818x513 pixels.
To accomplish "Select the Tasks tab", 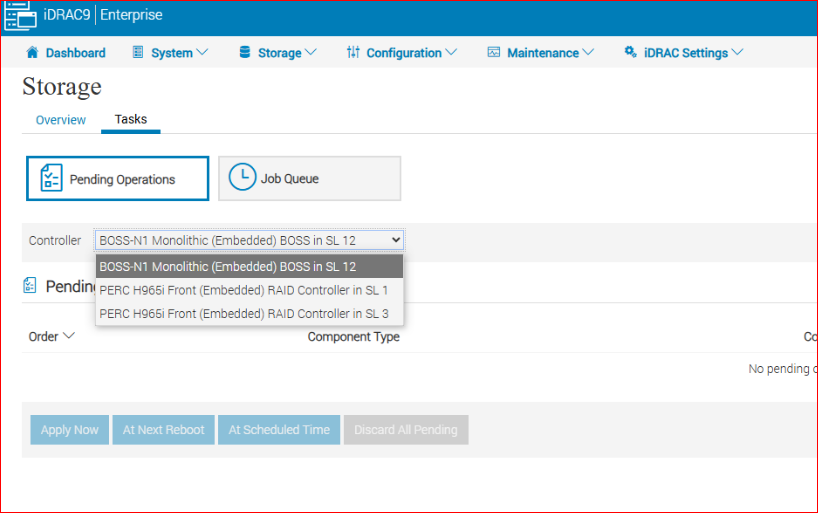I will coord(131,120).
